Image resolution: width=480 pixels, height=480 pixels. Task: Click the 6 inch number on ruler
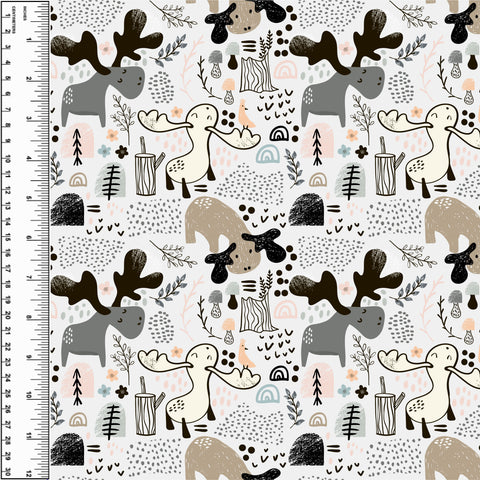(x=29, y=238)
